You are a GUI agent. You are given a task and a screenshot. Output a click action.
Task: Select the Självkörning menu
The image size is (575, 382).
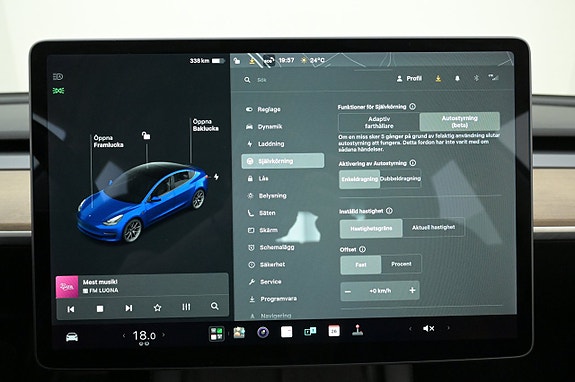coord(283,161)
